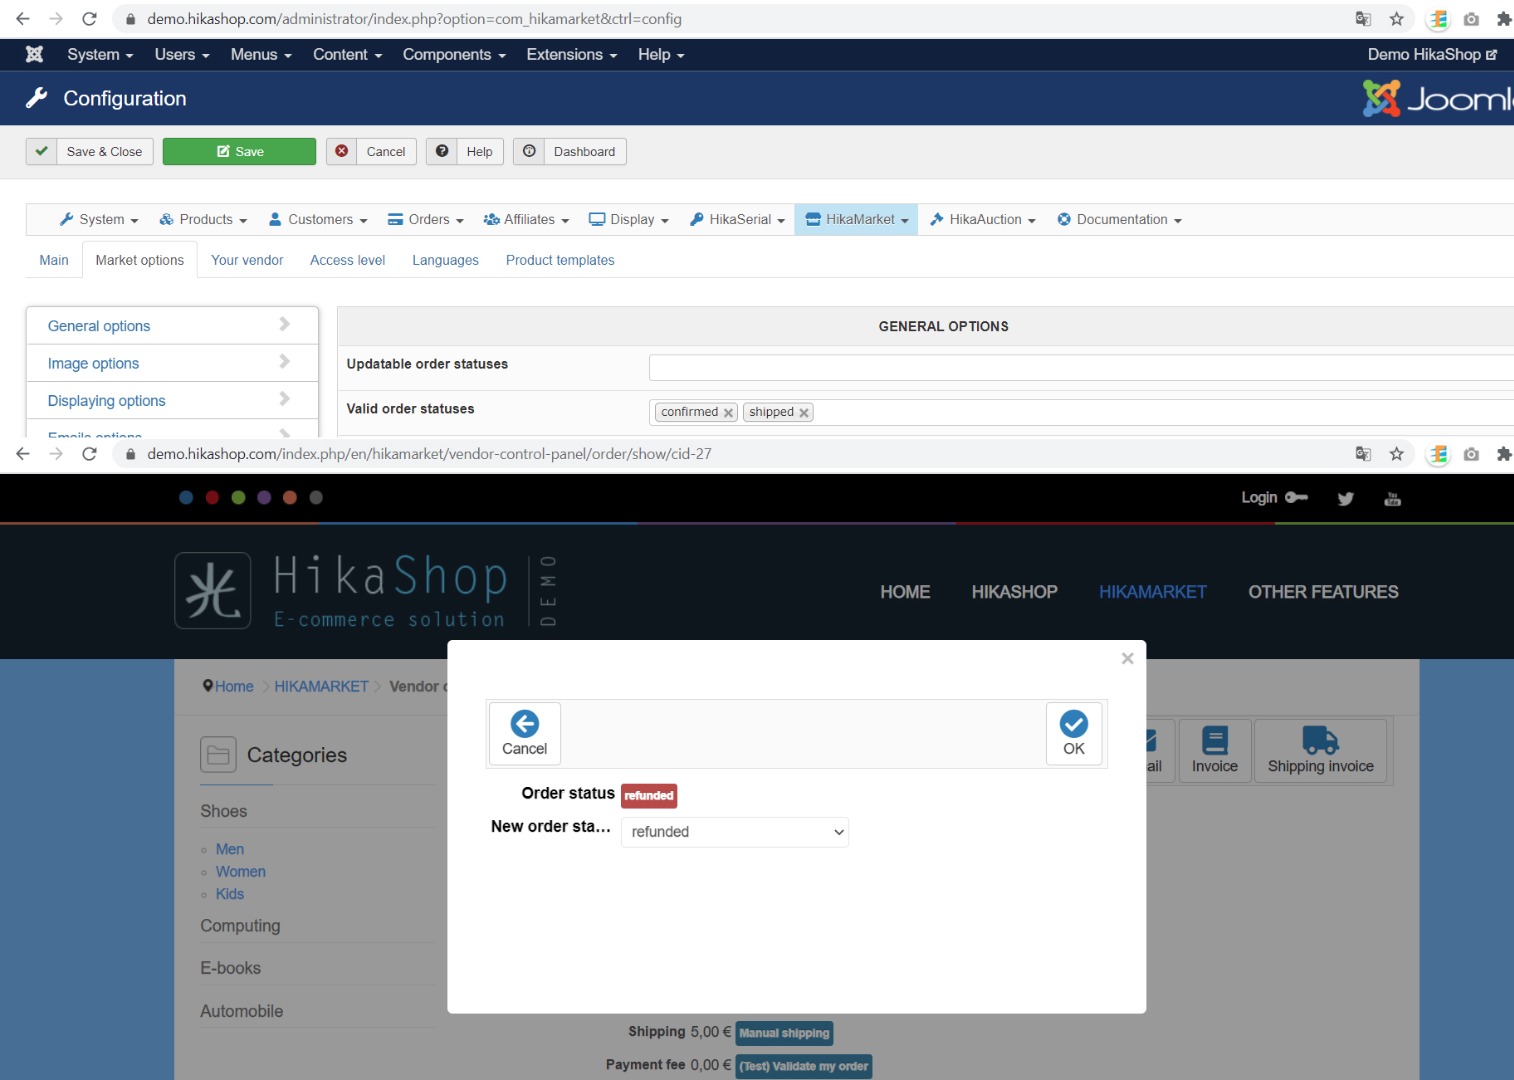Expand the Affiliates dropdown menu
Screen dimensions: 1514x1080
(x=526, y=220)
